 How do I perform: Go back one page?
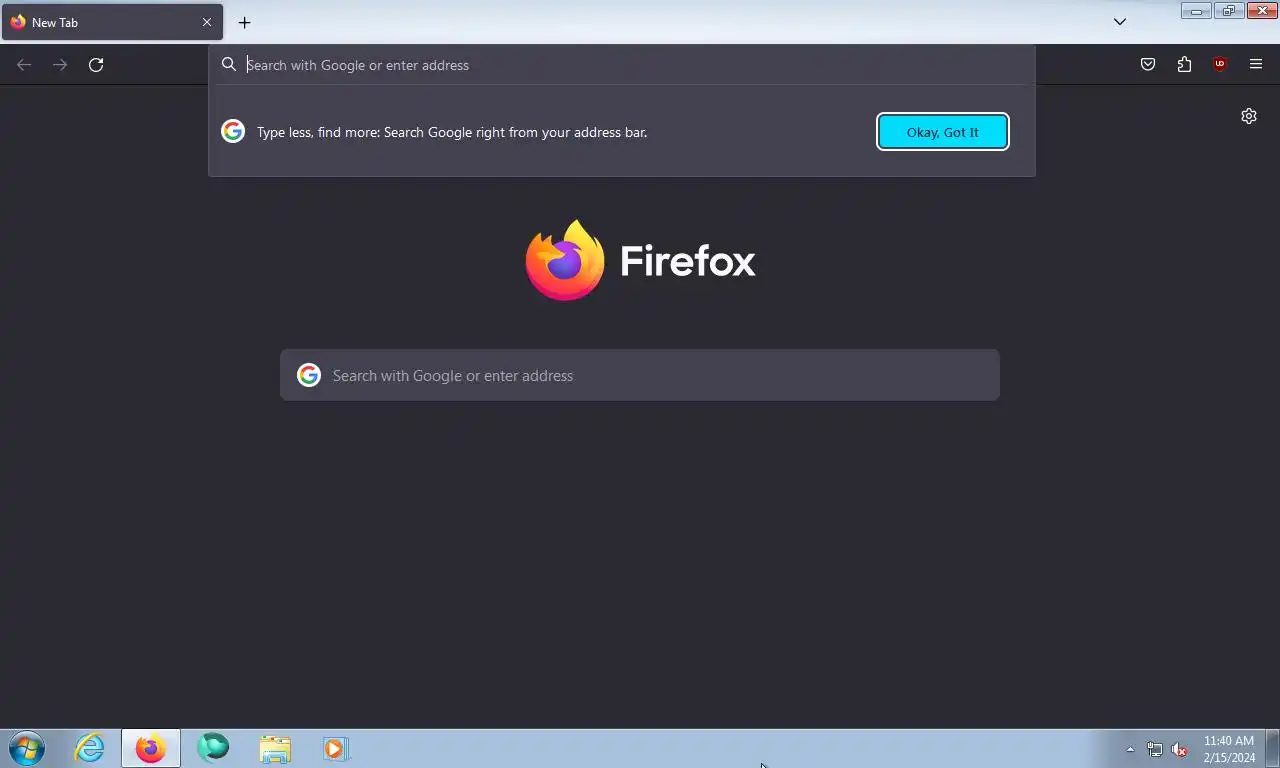(x=24, y=65)
